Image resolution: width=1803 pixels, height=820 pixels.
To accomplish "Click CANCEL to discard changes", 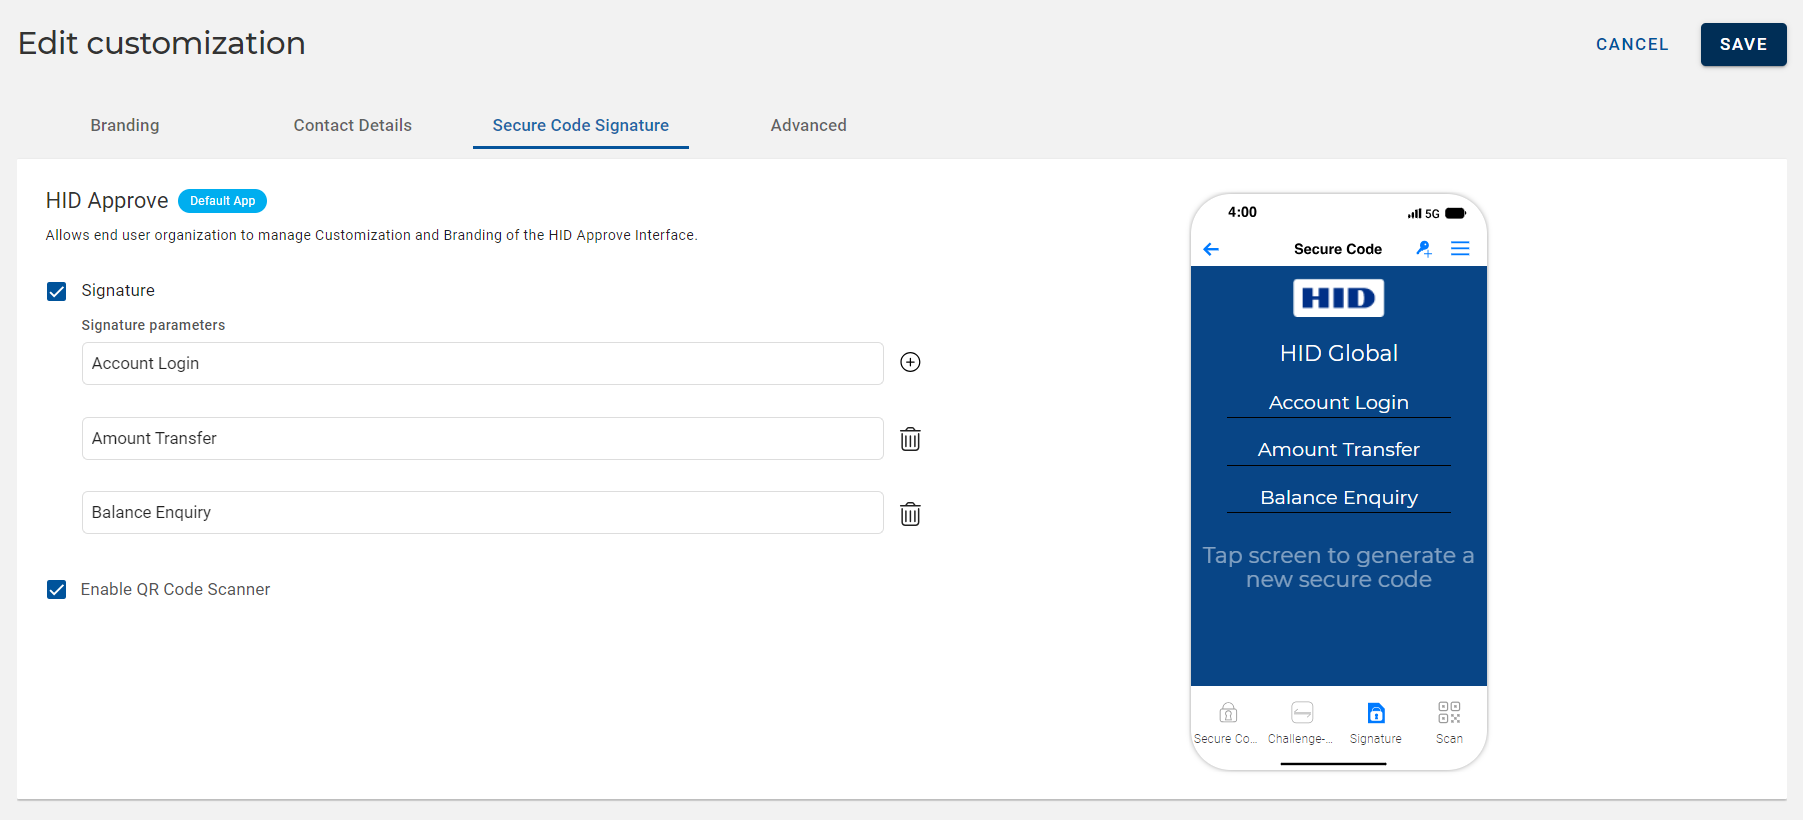I will pyautogui.click(x=1632, y=44).
